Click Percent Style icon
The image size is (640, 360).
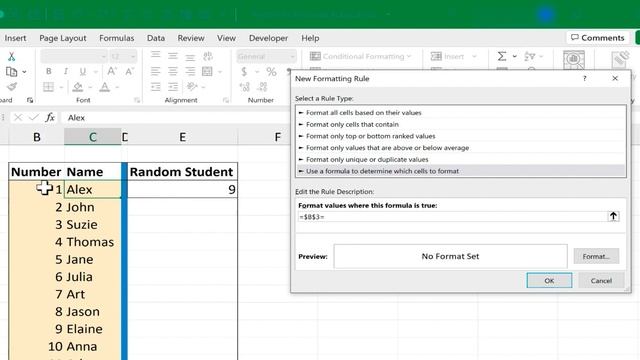point(271,72)
